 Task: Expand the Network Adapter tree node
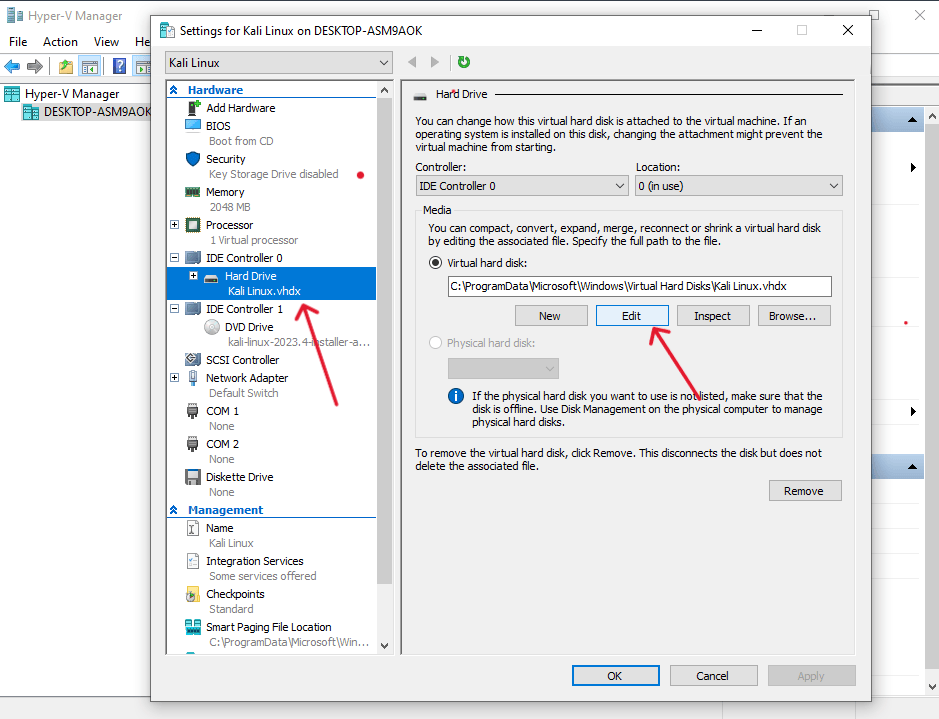(x=174, y=378)
